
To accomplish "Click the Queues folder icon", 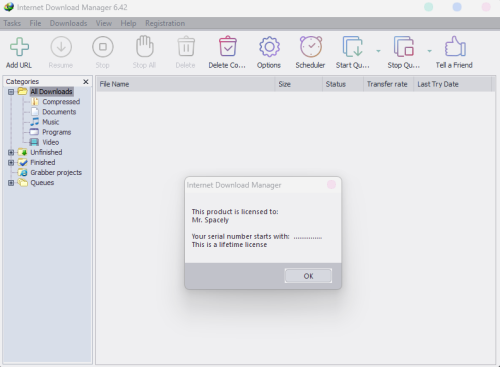I will pos(22,182).
